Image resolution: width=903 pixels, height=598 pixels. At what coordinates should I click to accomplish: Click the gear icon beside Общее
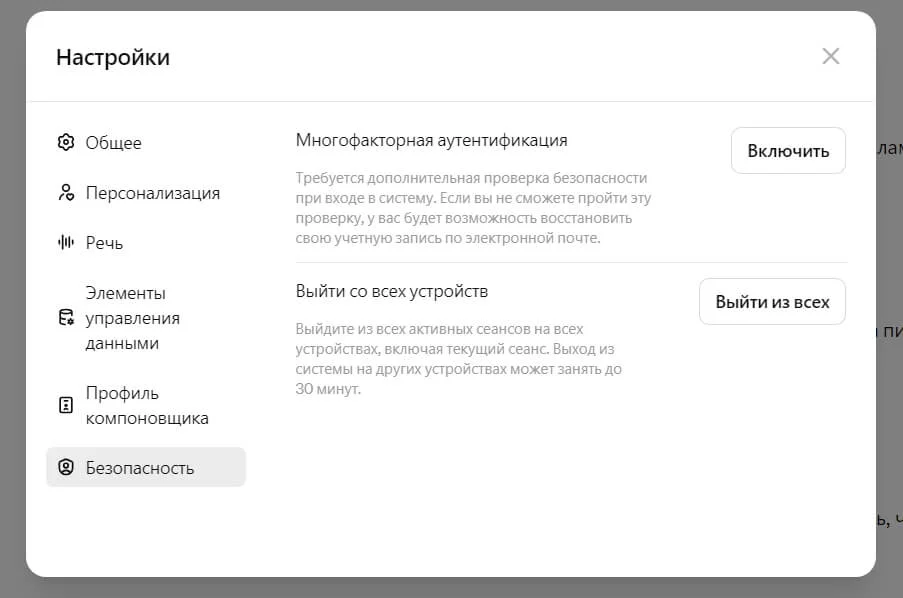(66, 142)
